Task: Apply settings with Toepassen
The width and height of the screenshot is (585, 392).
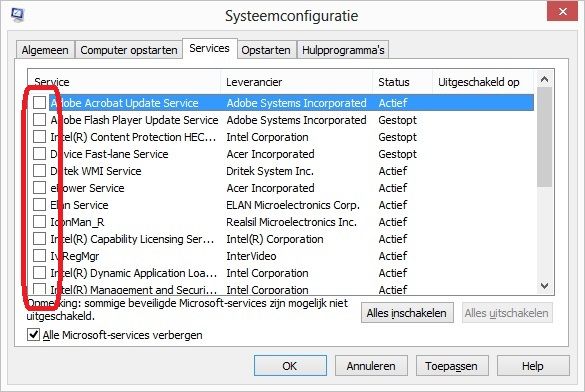Action: 452,366
